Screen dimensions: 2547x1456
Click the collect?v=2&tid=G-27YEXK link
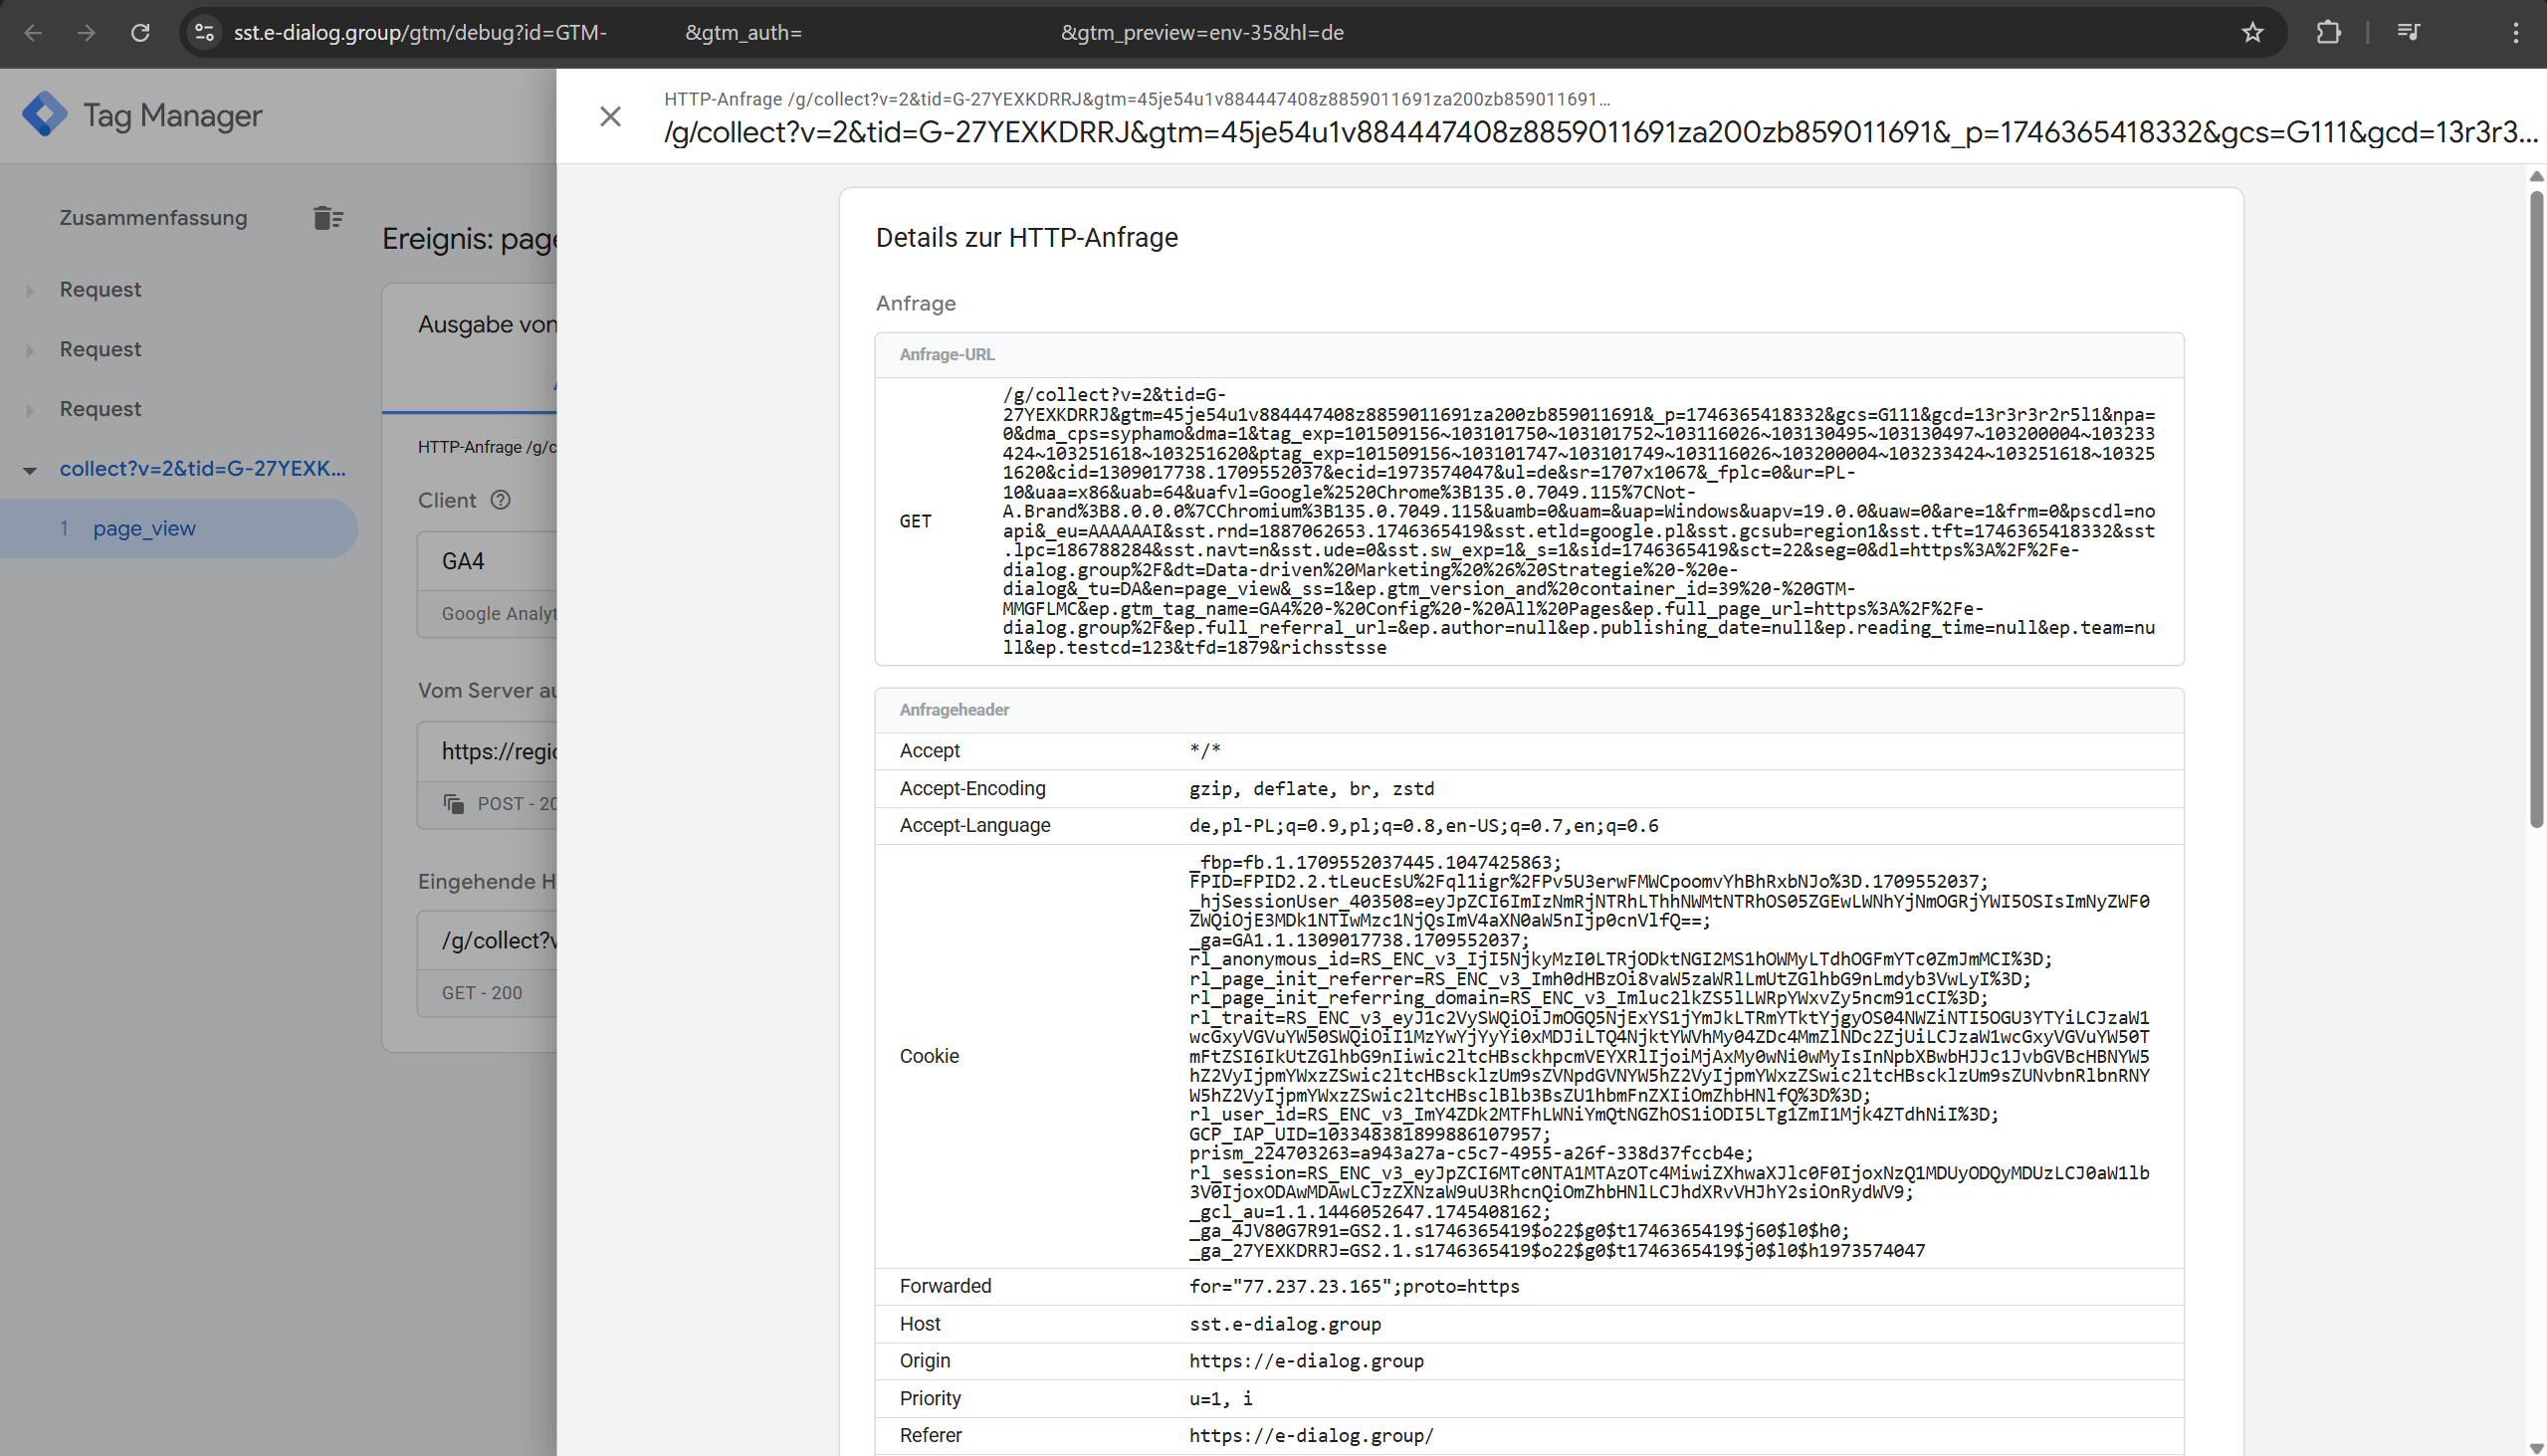coord(202,468)
